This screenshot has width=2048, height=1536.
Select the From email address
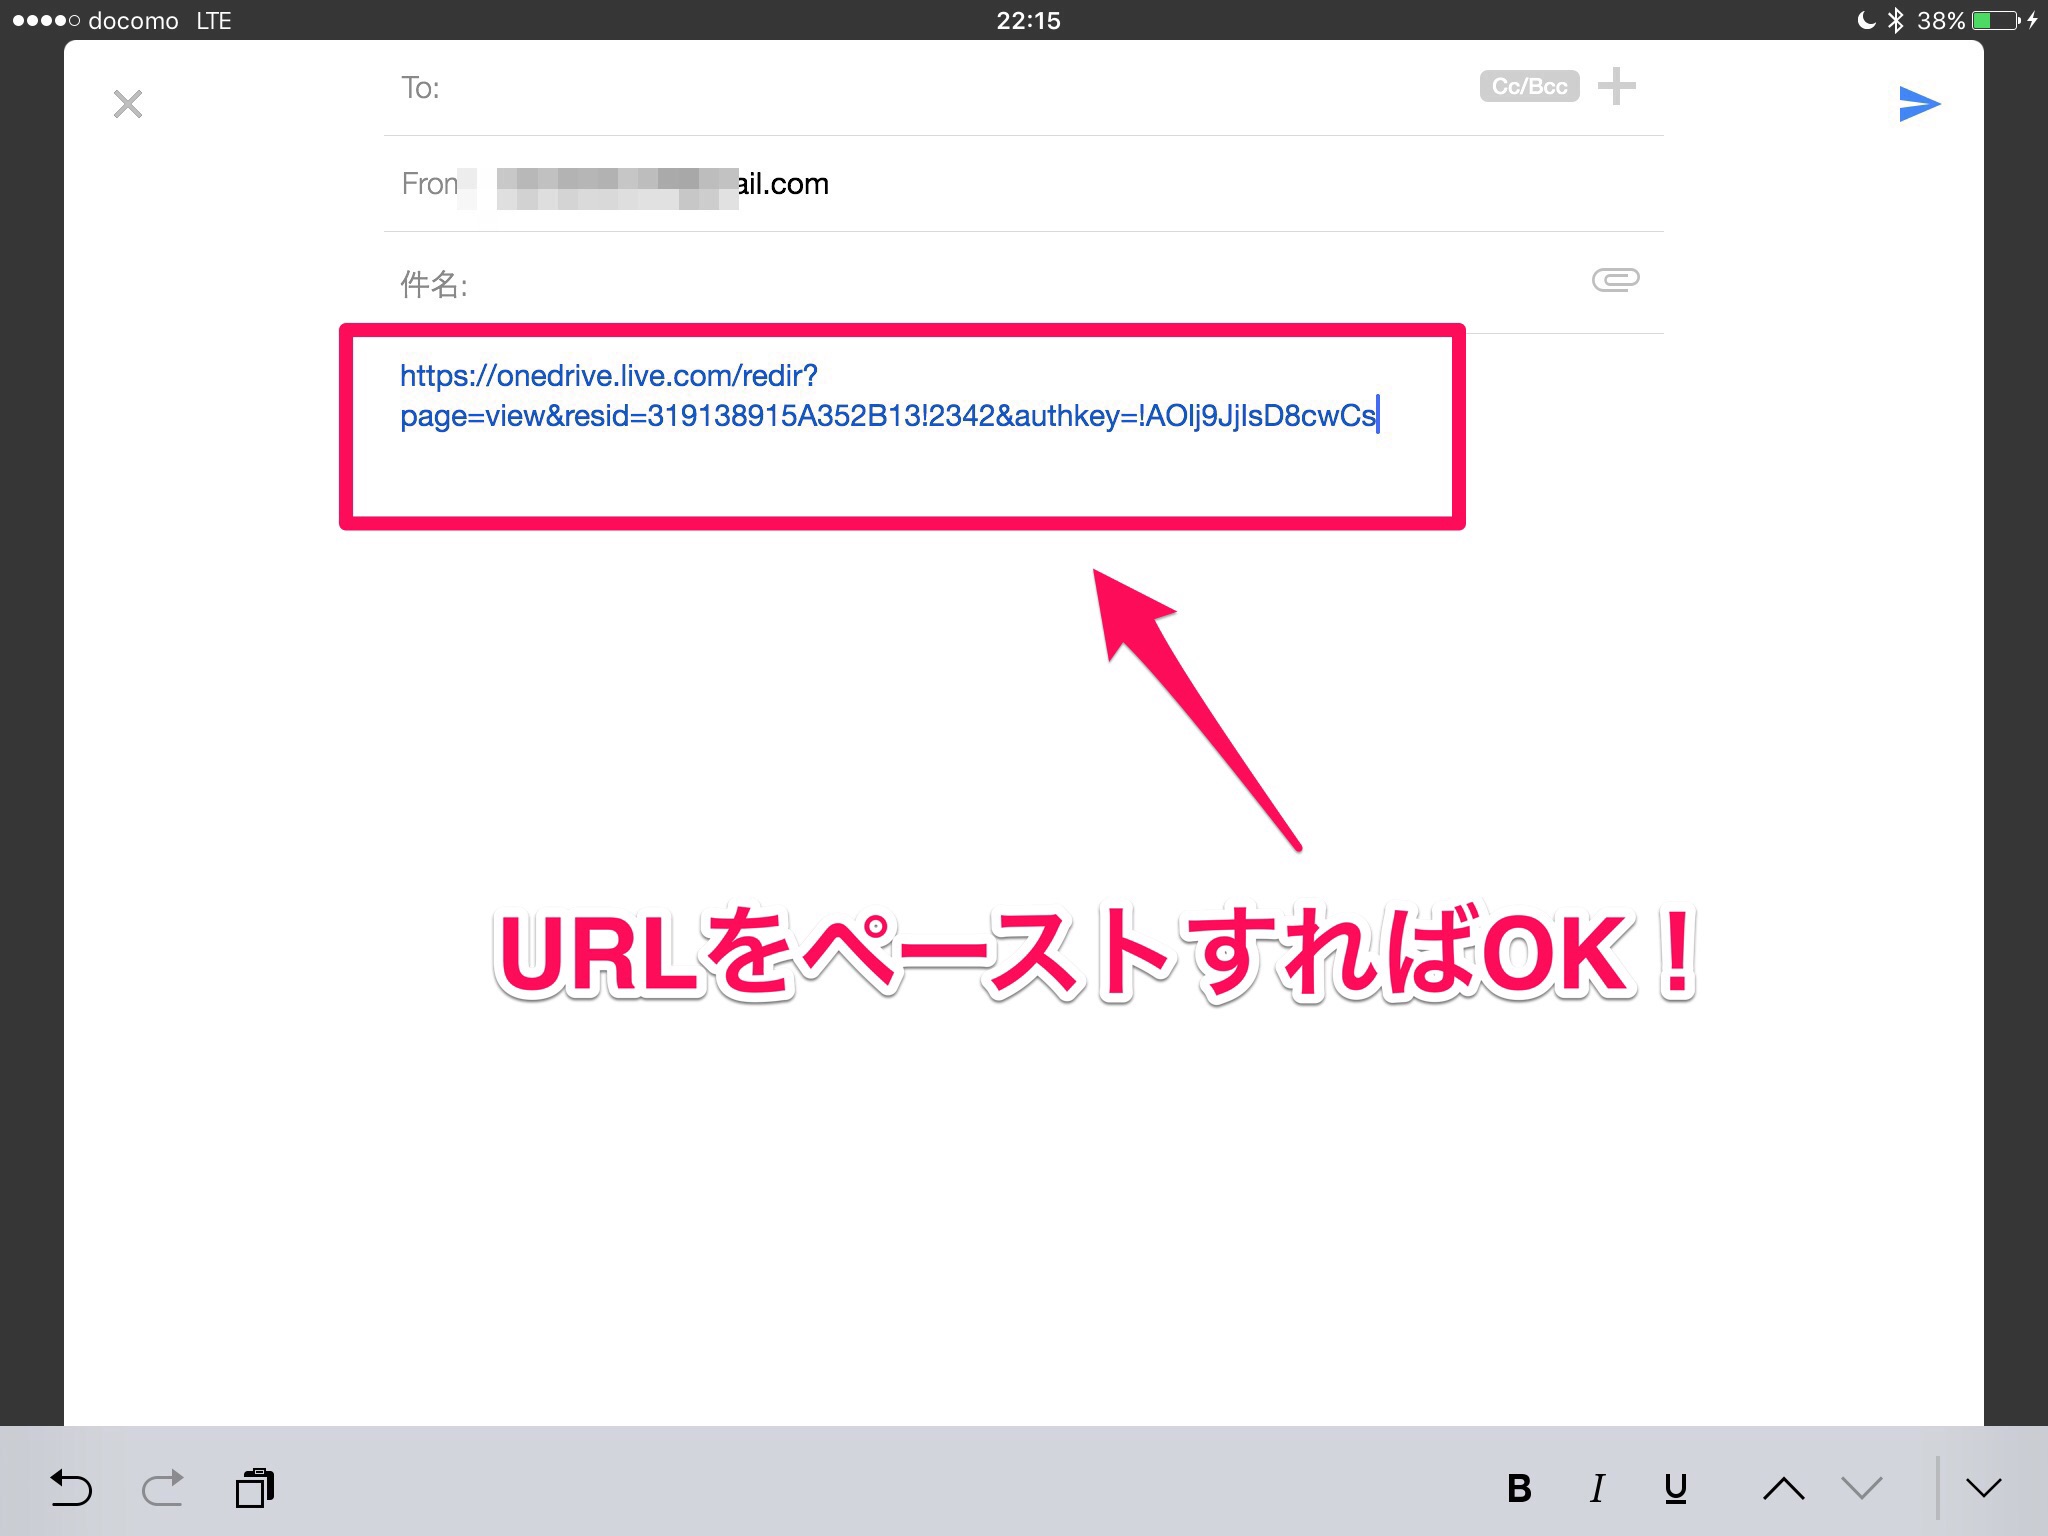click(x=664, y=185)
